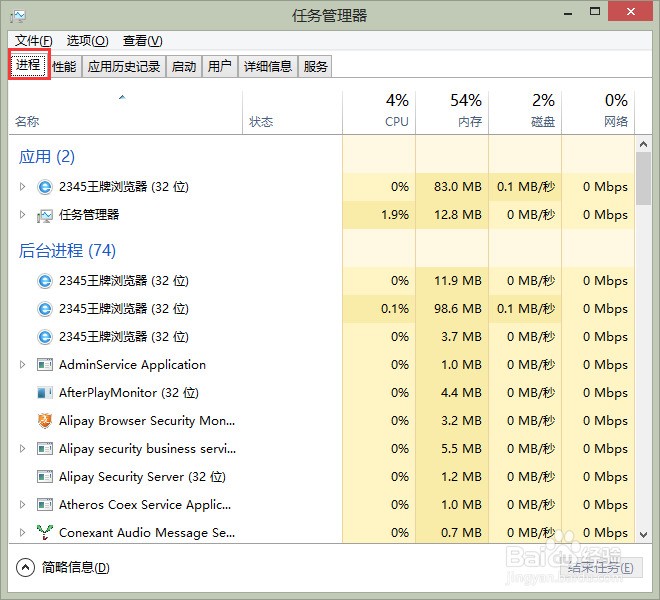Click the 结束任务(E) button
The image size is (660, 600).
tap(601, 568)
